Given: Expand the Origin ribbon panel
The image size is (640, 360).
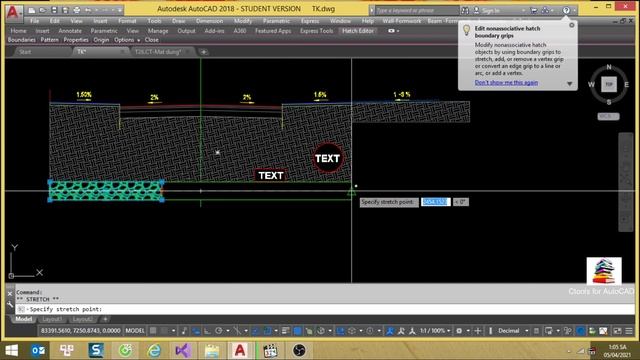Looking at the screenshot, I should 101,40.
